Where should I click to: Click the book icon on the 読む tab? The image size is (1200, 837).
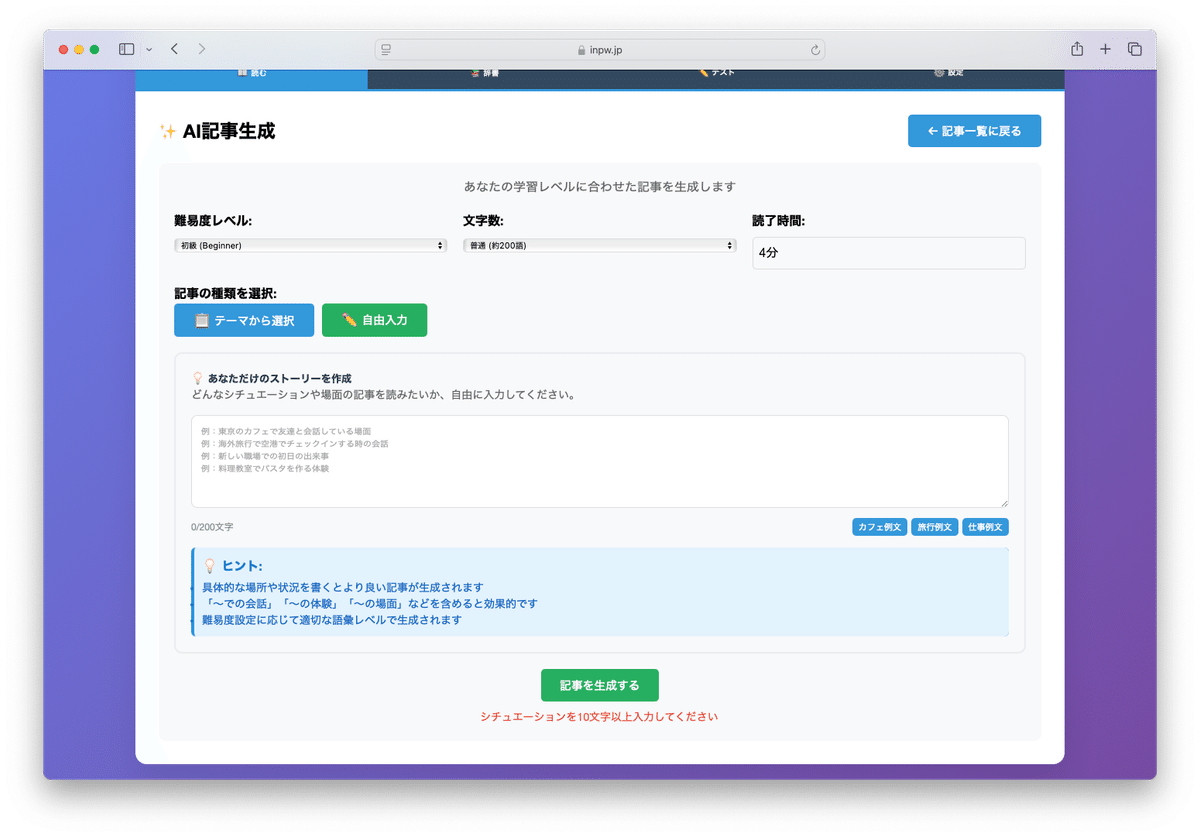[242, 71]
